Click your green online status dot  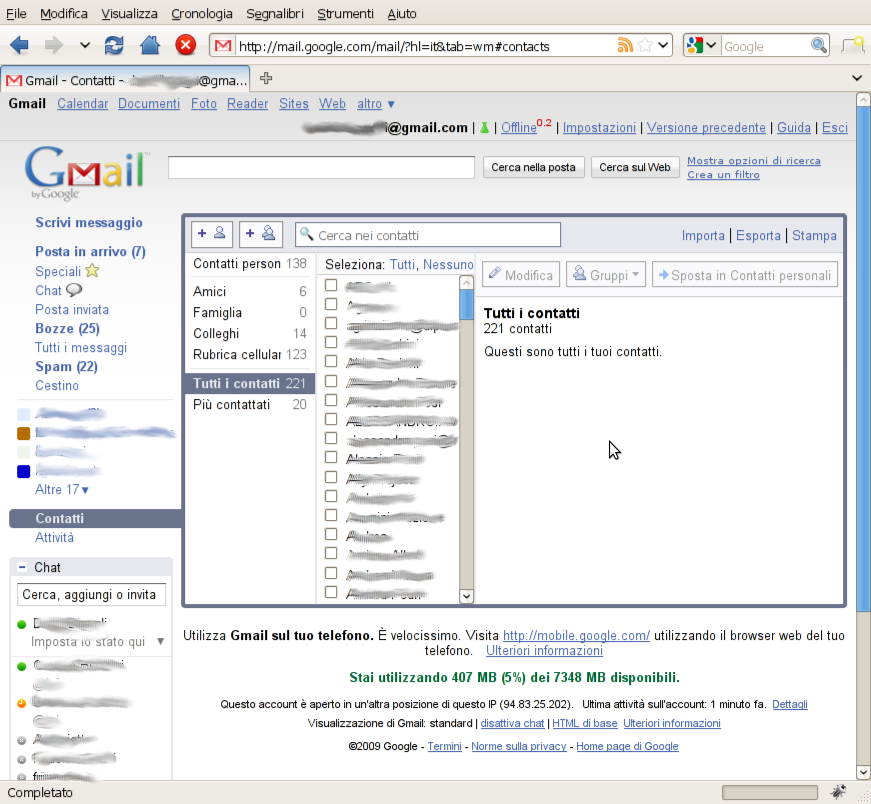22,624
